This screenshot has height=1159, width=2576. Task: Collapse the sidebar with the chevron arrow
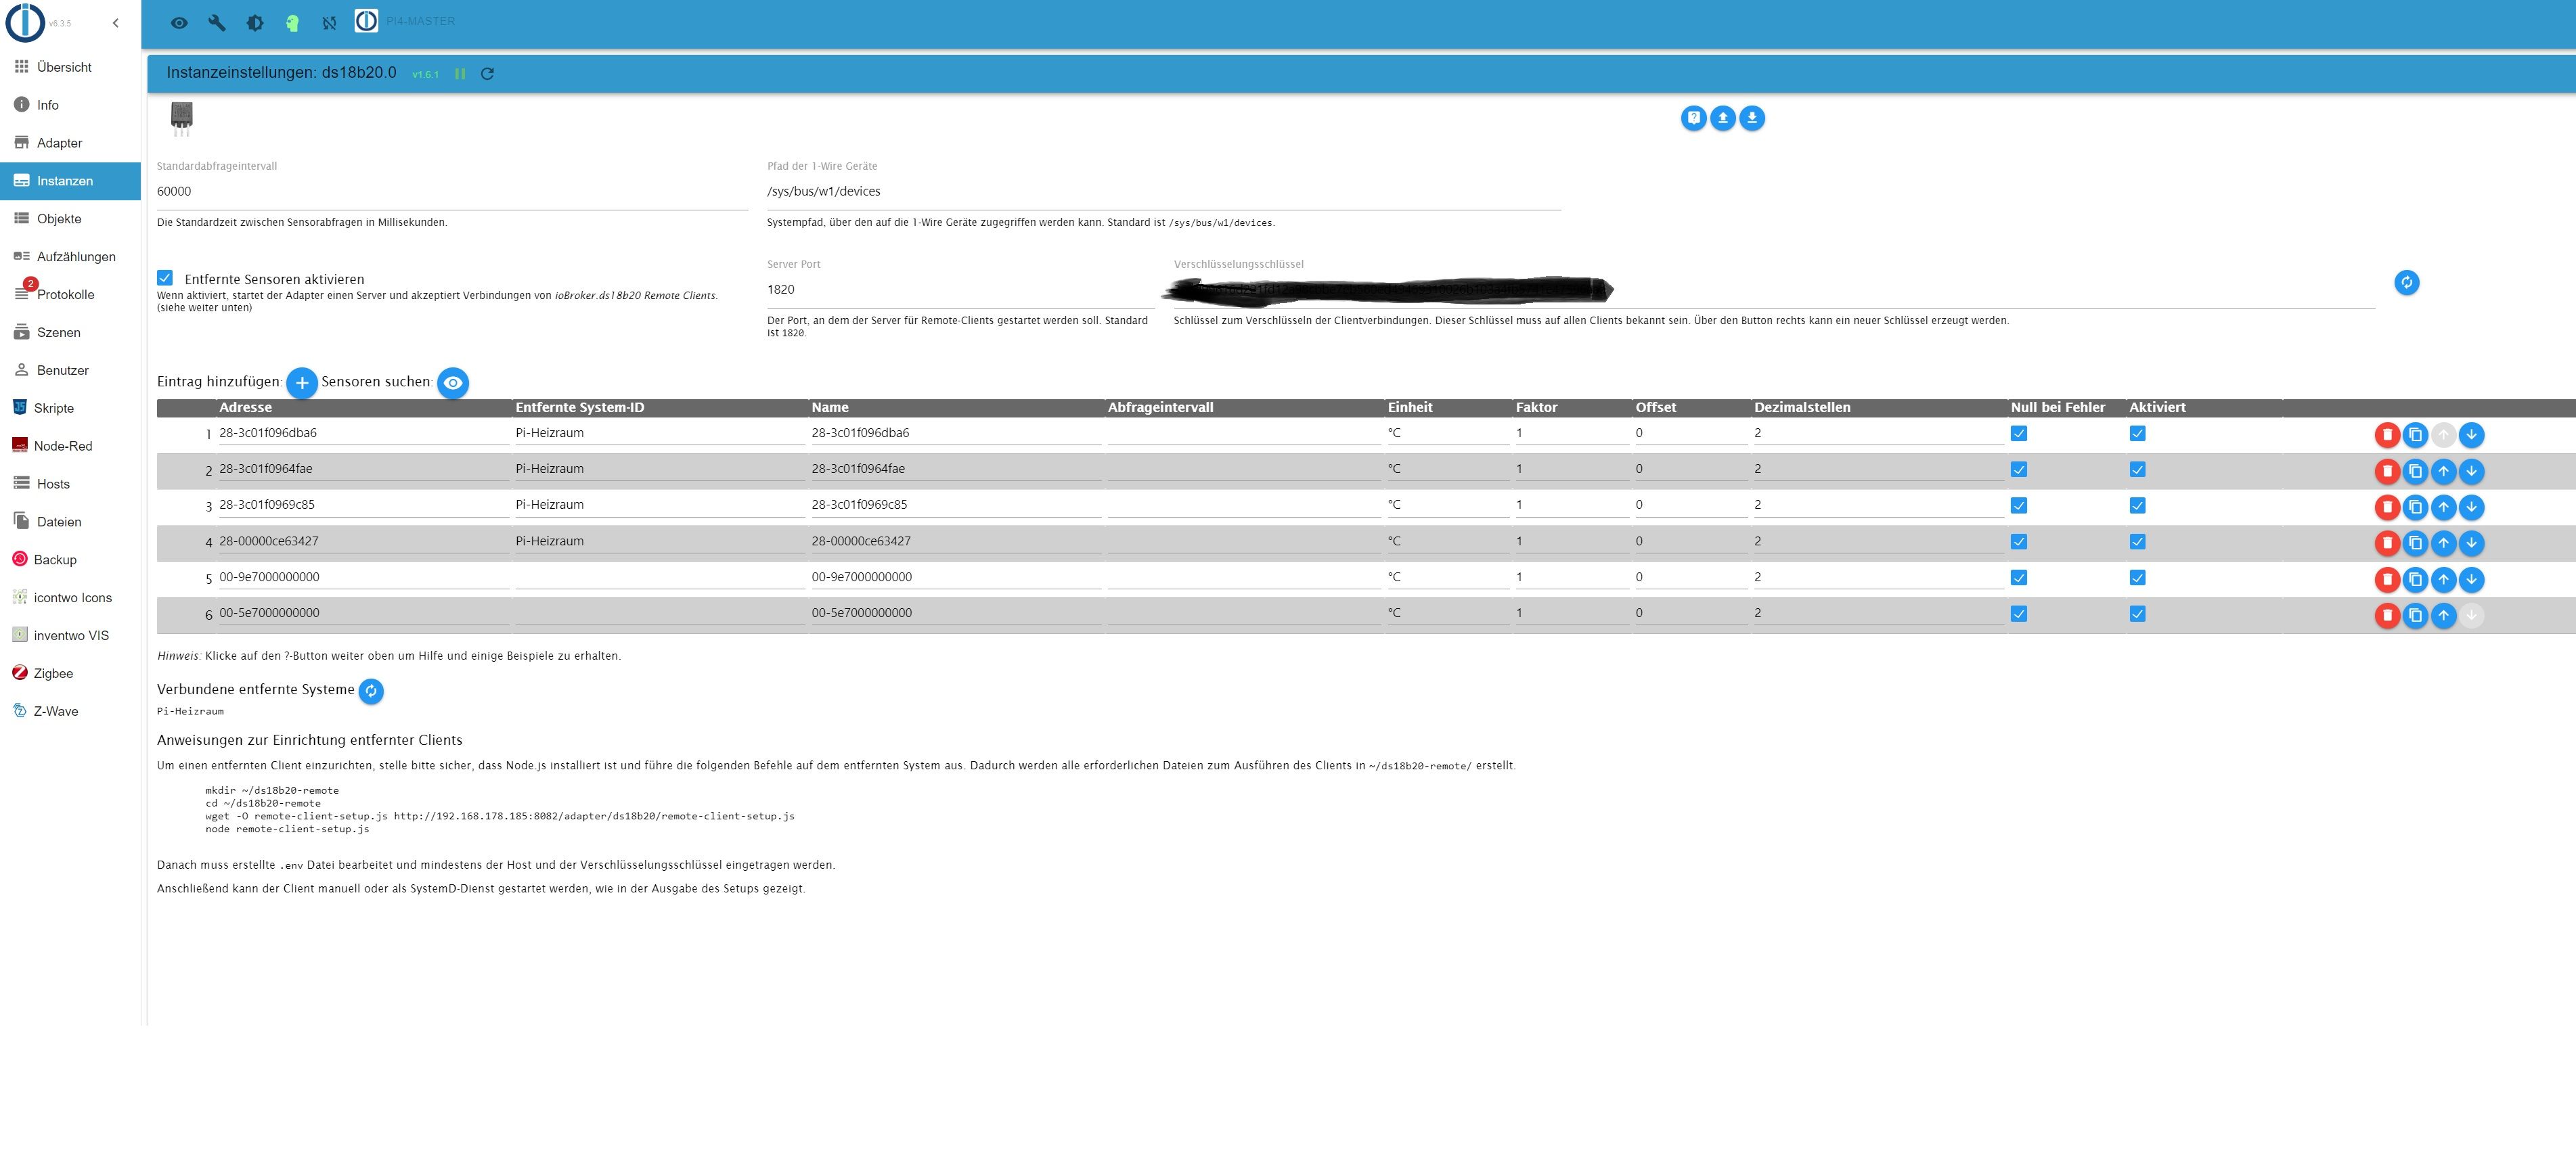click(x=116, y=22)
